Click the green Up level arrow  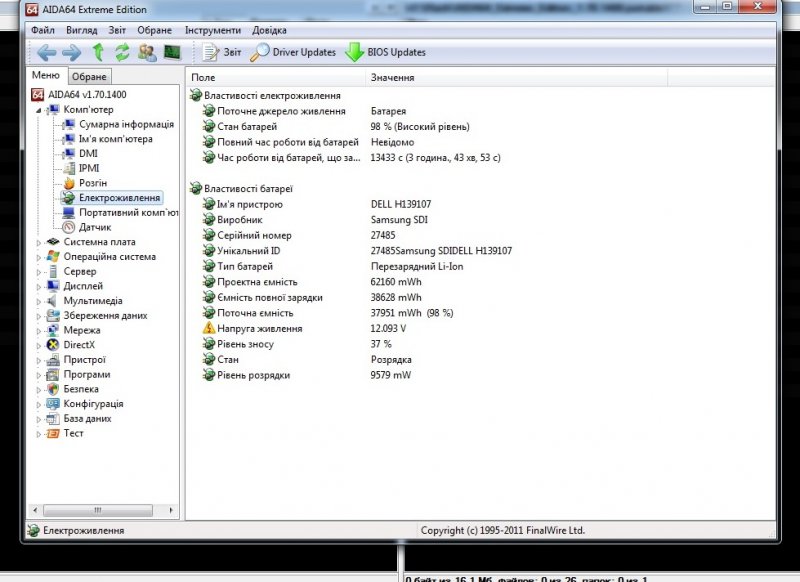click(98, 52)
